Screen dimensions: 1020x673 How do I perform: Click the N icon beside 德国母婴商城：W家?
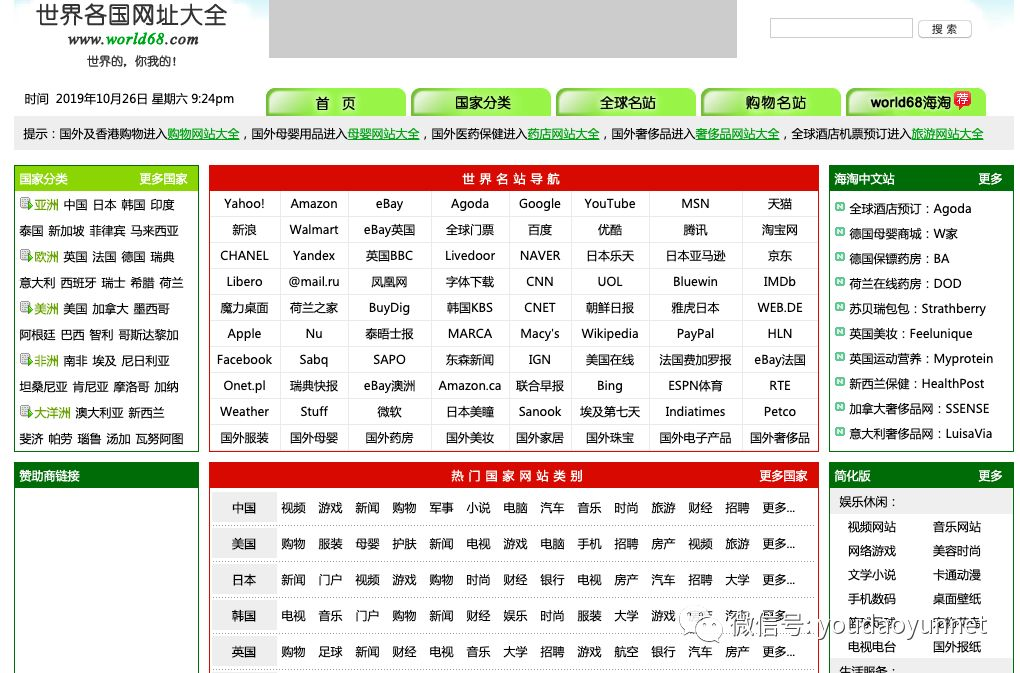point(840,232)
